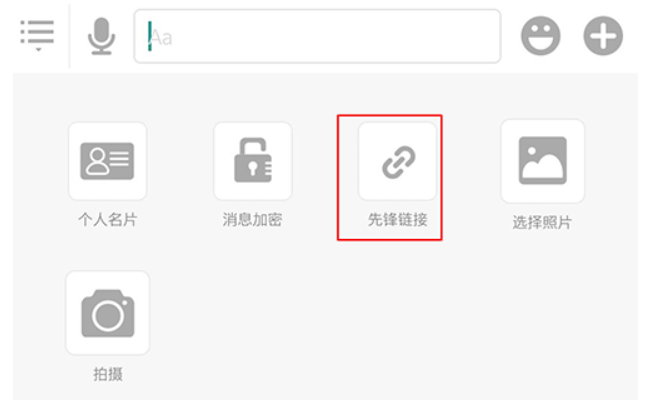Tap the 消息加密 padlock icon

point(253,161)
